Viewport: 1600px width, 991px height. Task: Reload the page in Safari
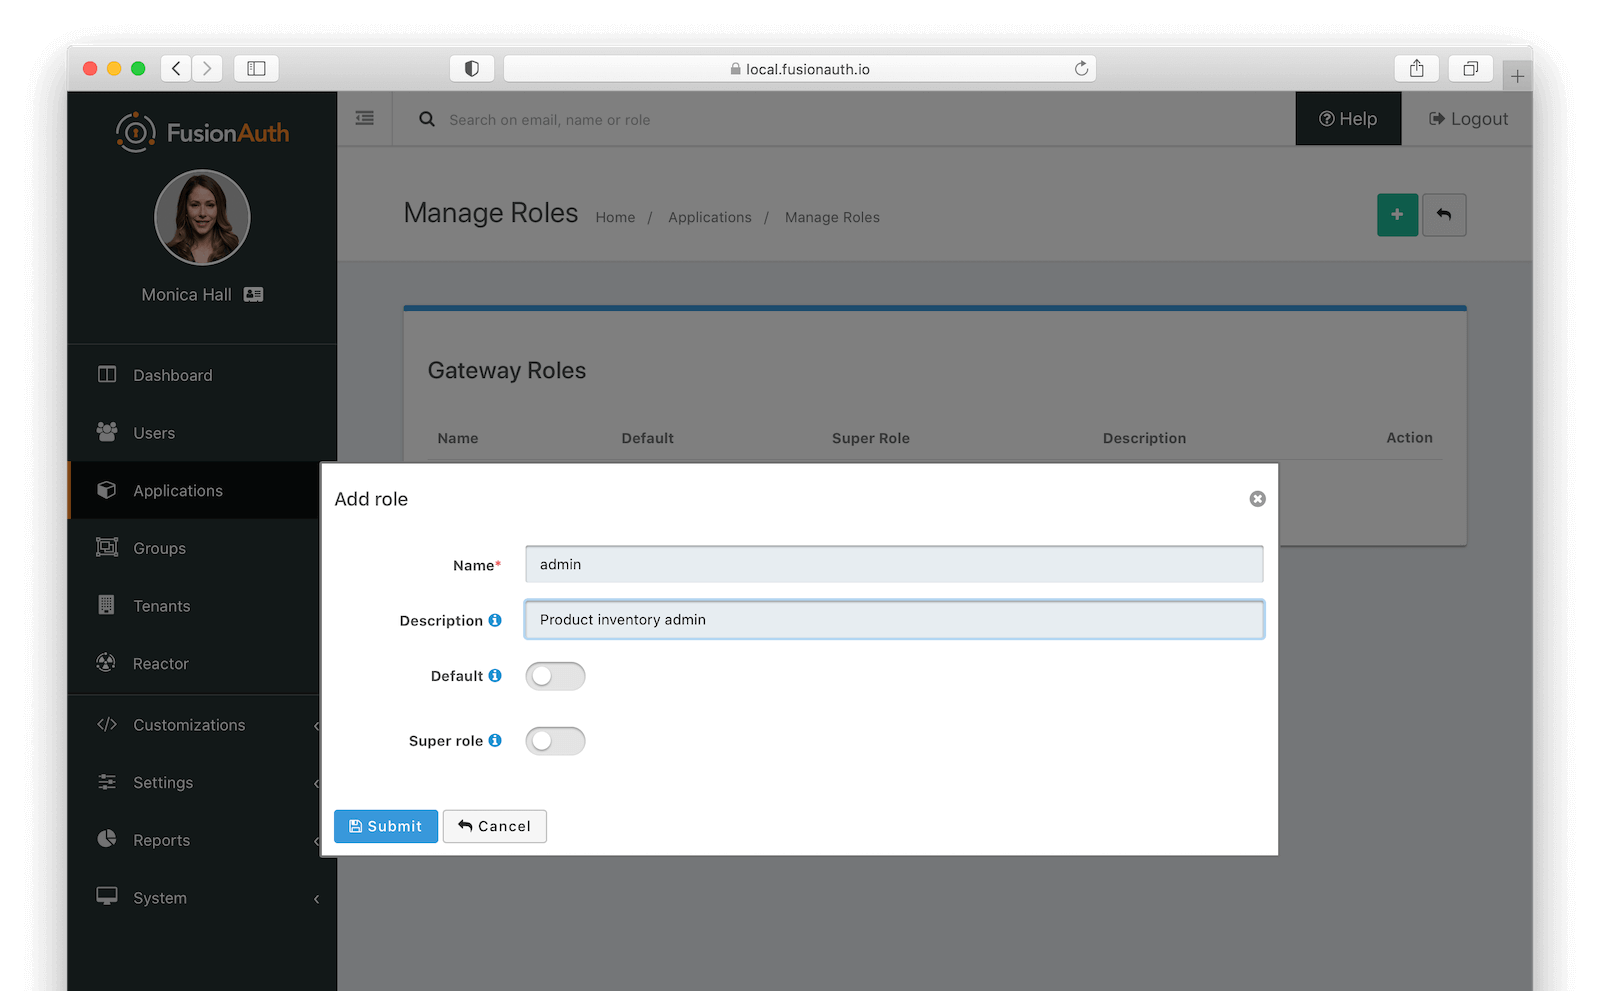click(x=1081, y=69)
